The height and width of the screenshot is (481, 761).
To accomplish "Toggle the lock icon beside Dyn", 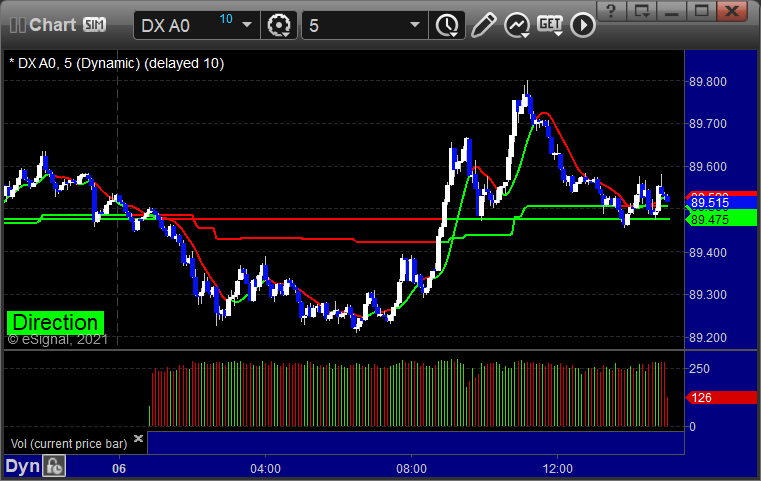I will (54, 466).
